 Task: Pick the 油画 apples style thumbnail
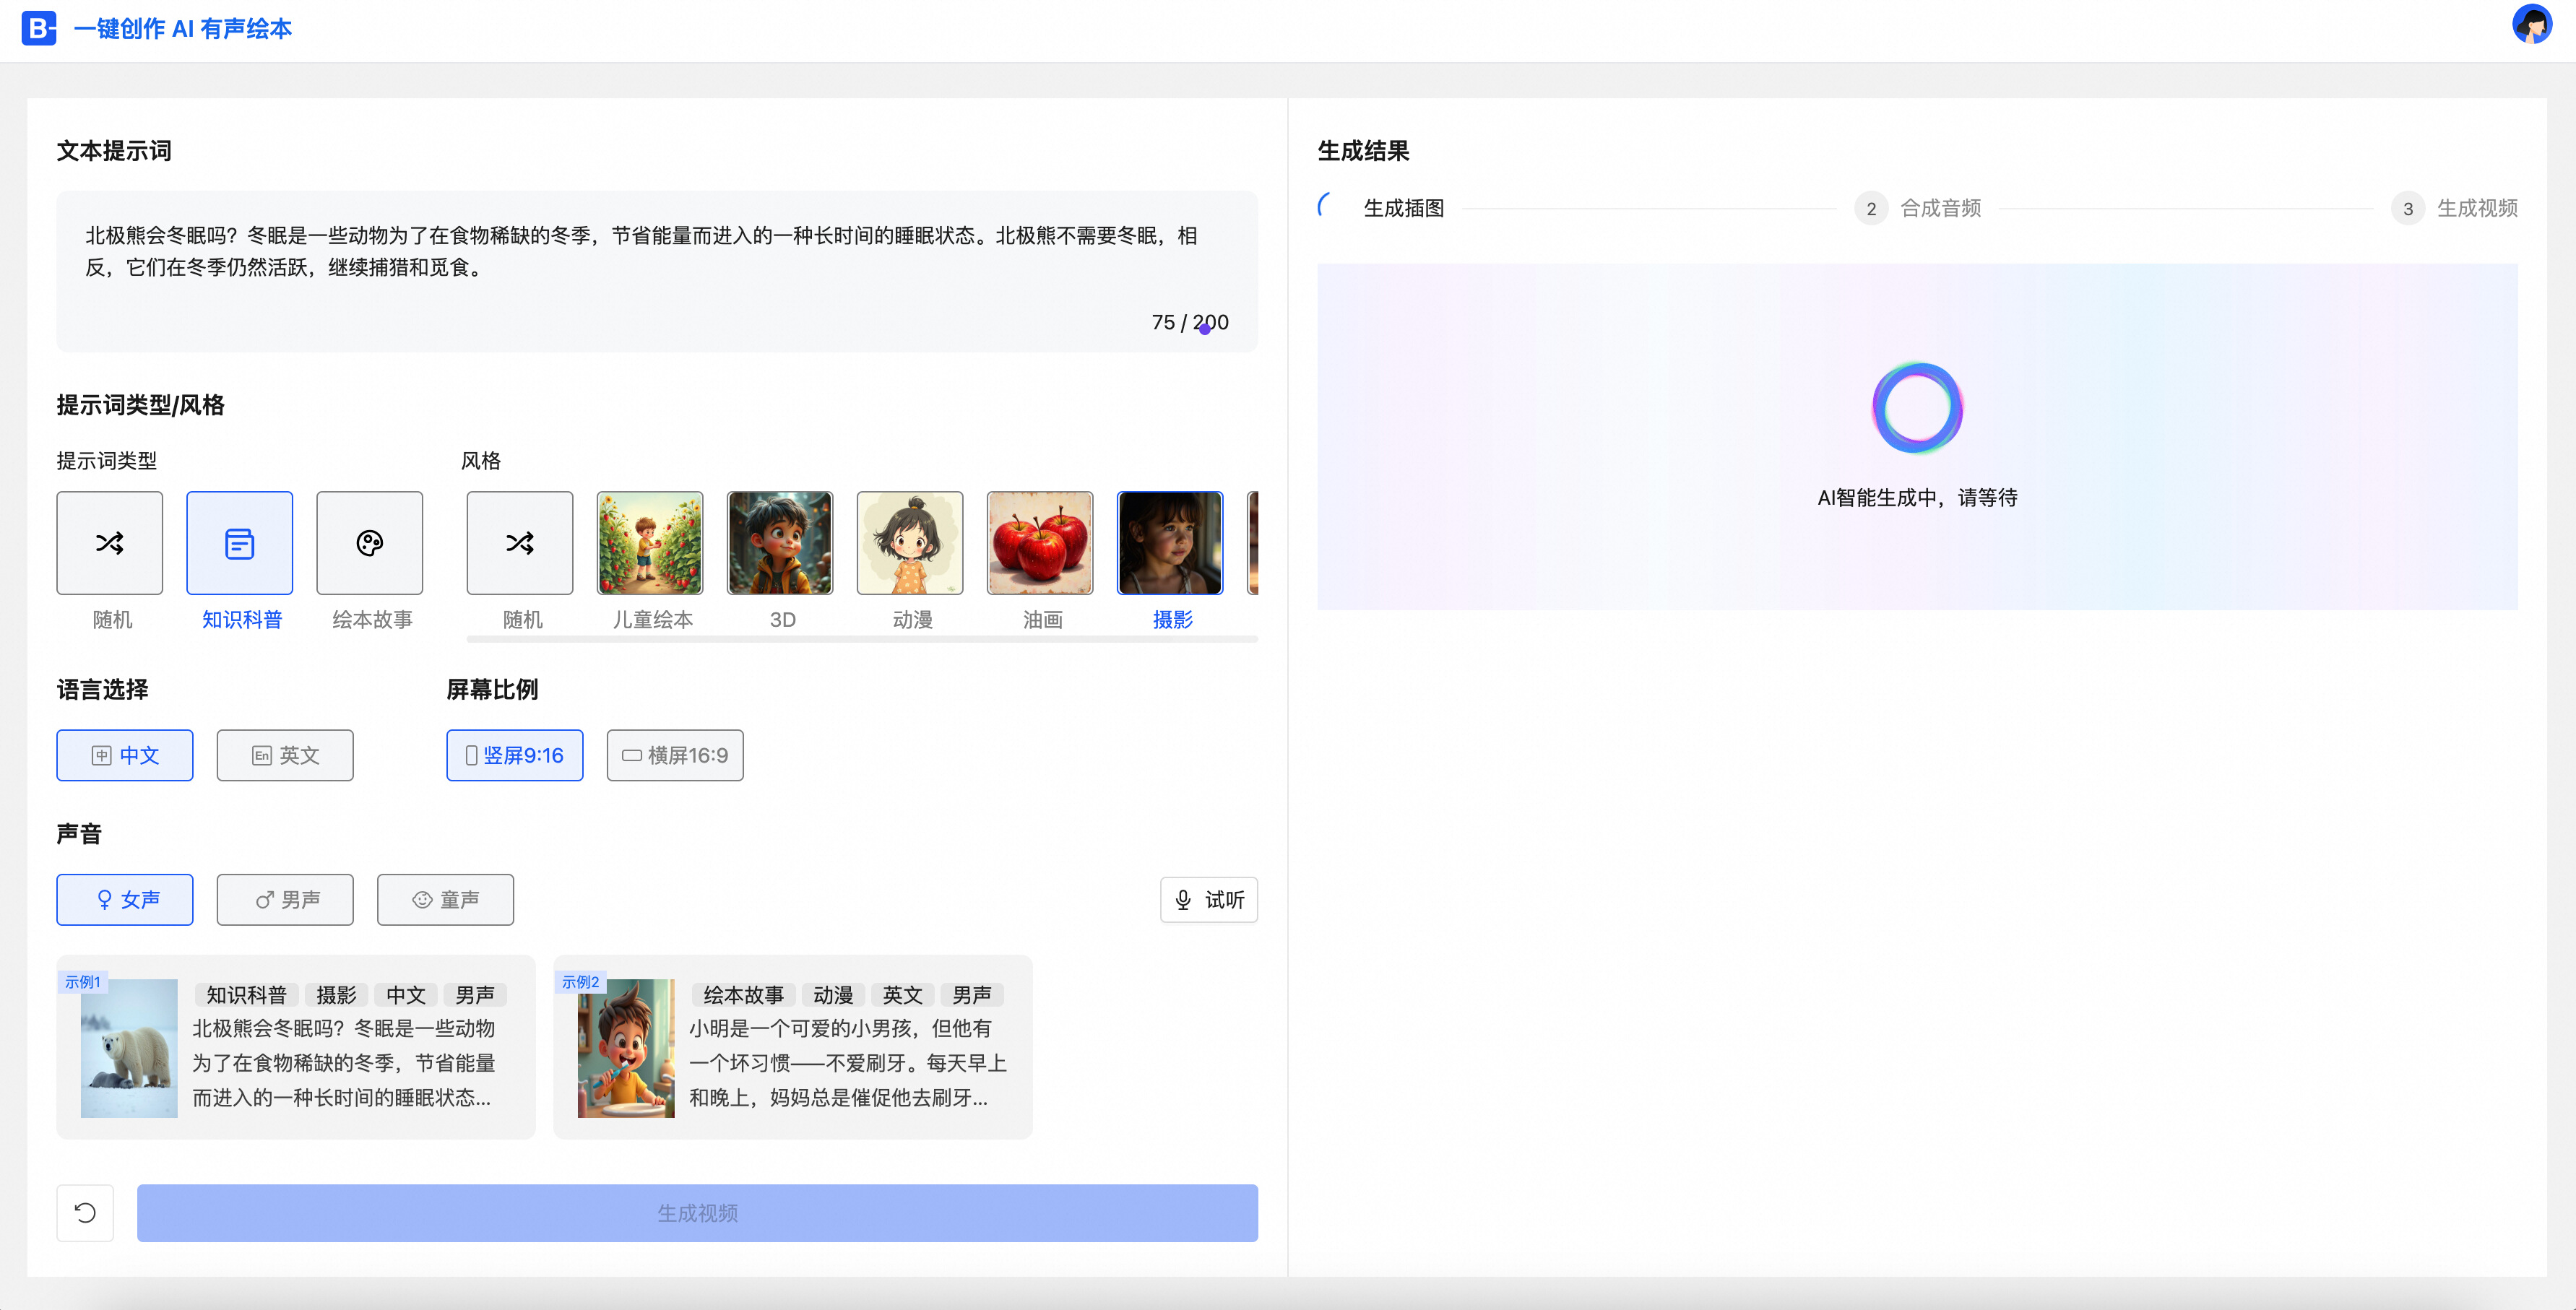point(1039,543)
